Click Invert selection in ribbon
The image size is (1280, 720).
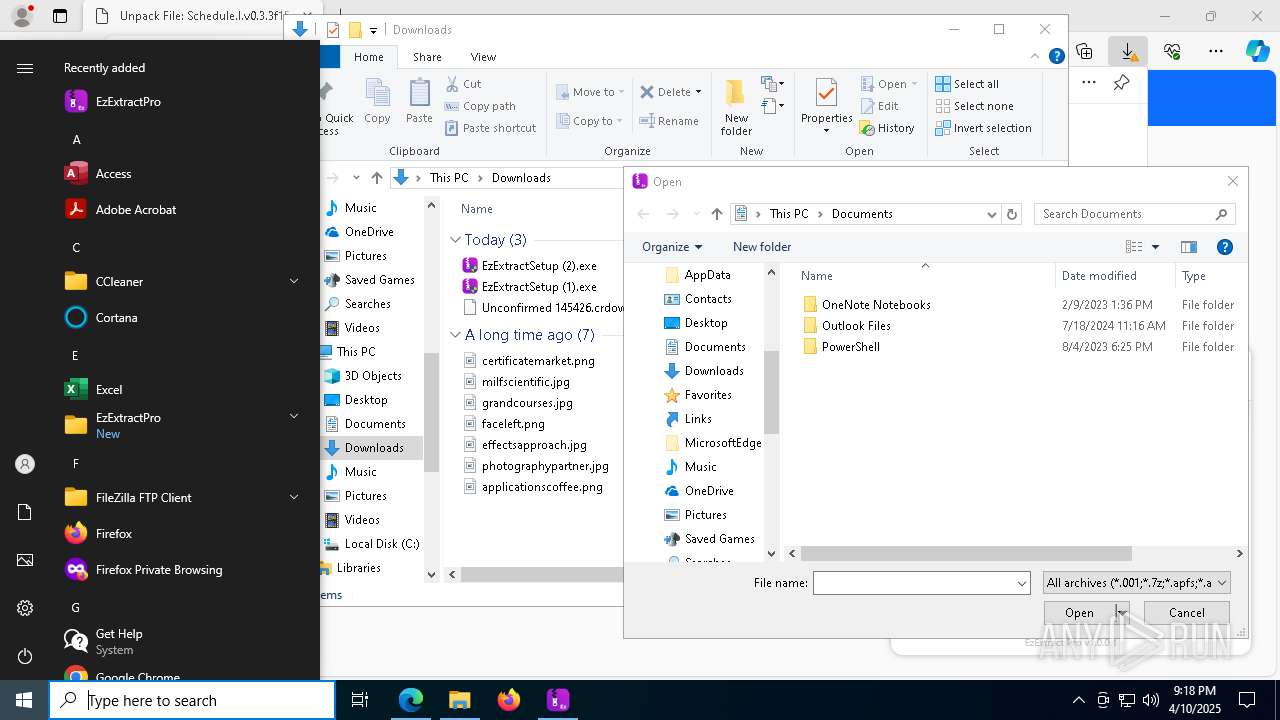tap(983, 128)
